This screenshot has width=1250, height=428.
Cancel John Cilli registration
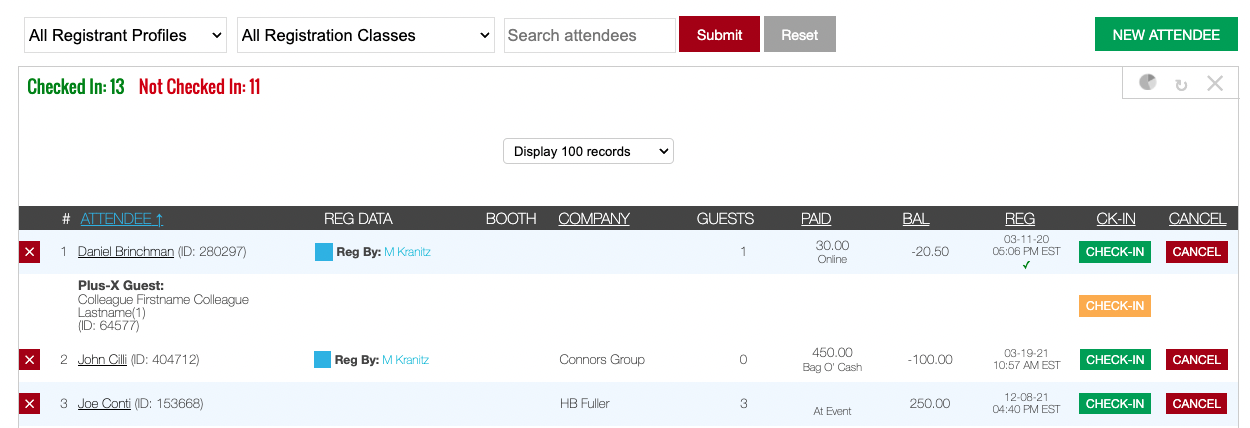[x=1196, y=360]
